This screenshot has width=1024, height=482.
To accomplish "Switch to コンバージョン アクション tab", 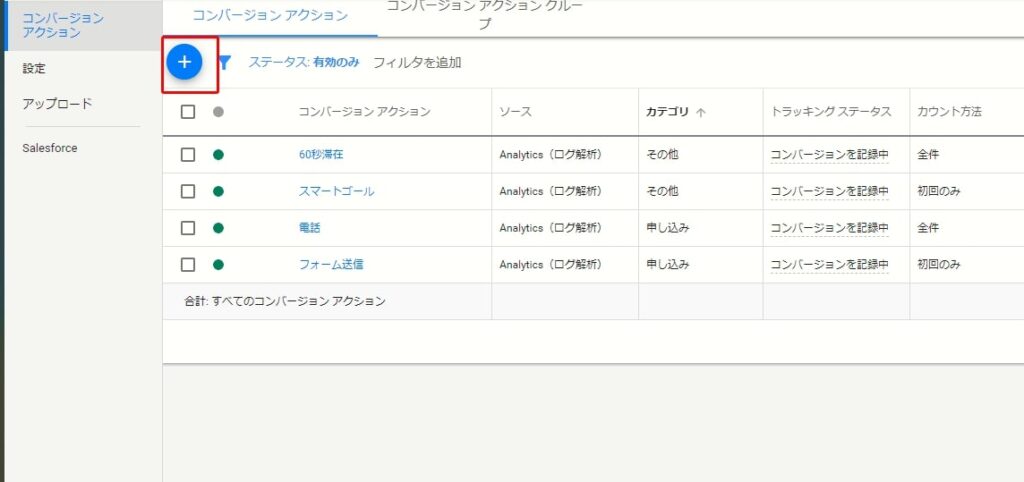I will [x=270, y=16].
